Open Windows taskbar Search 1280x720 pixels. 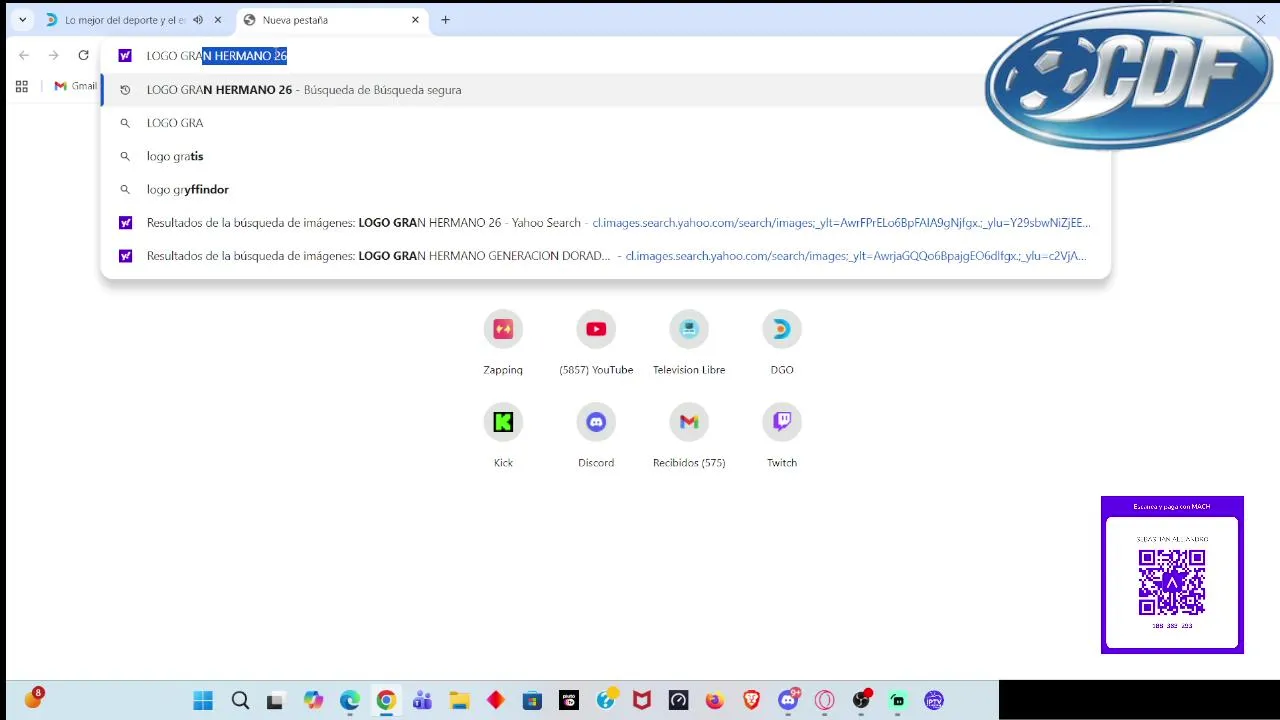(240, 700)
